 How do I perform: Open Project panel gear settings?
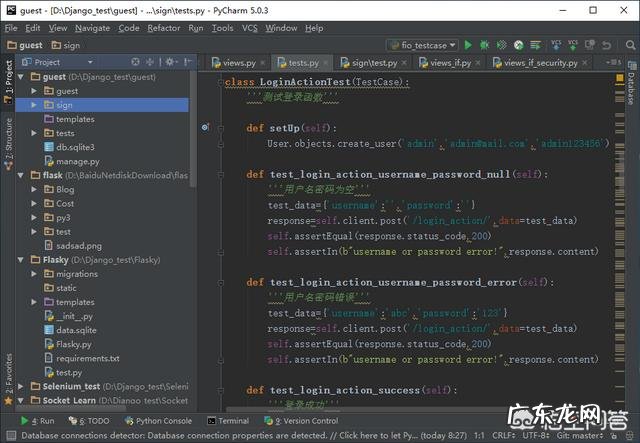pos(170,62)
